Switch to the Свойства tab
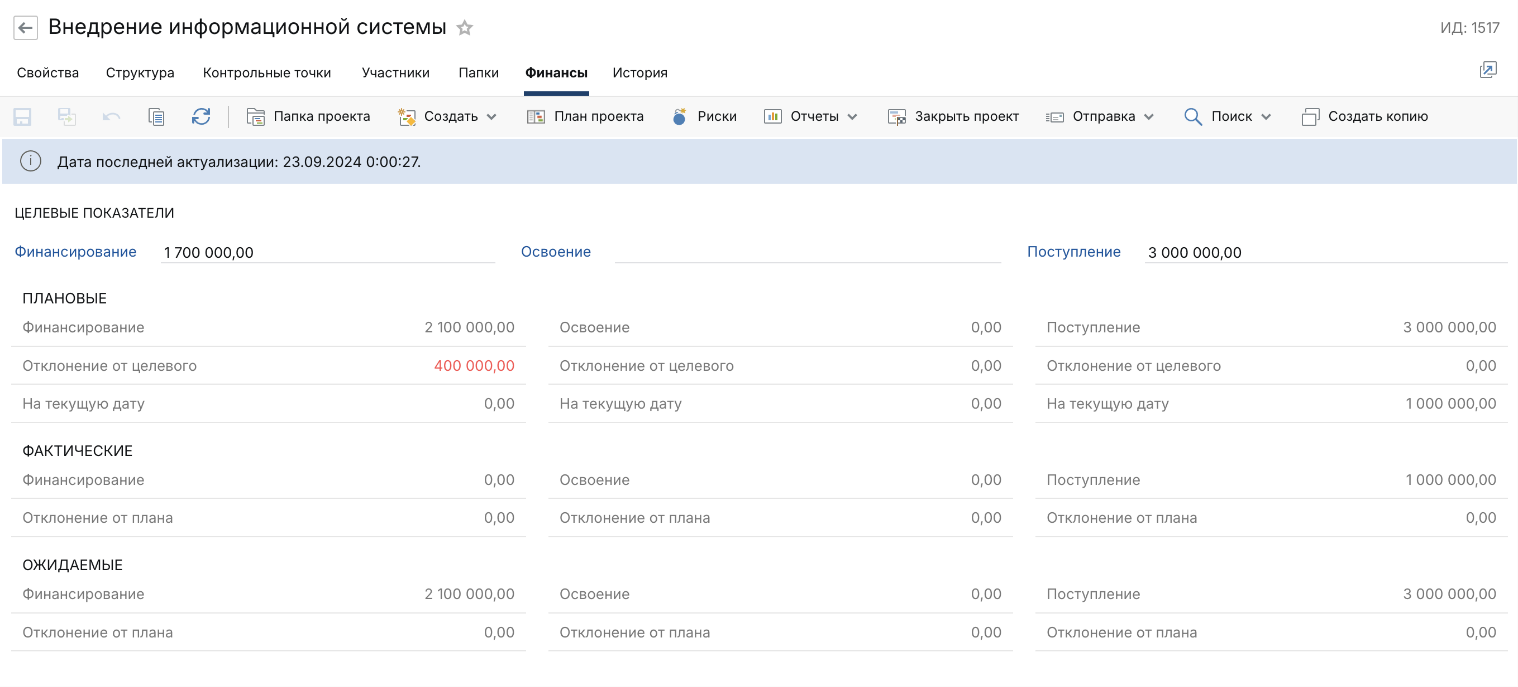This screenshot has width=1518, height=687. pos(48,73)
